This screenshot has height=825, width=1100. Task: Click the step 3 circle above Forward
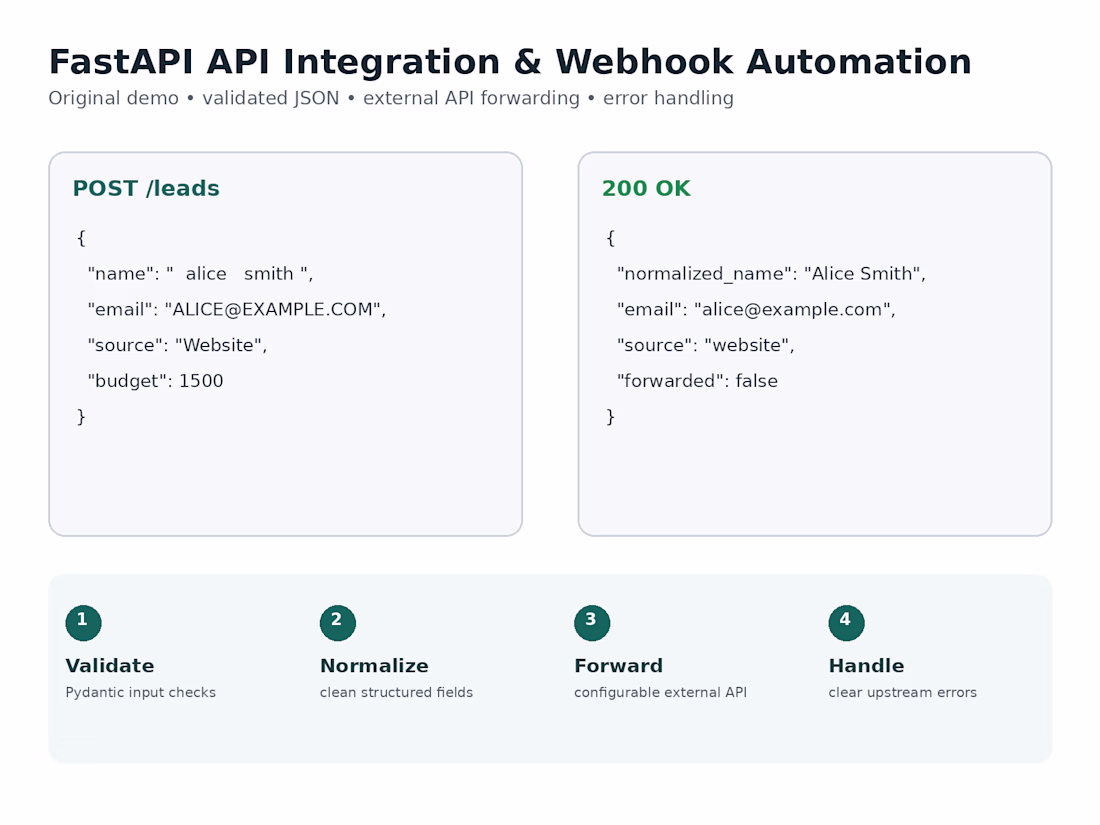(592, 623)
